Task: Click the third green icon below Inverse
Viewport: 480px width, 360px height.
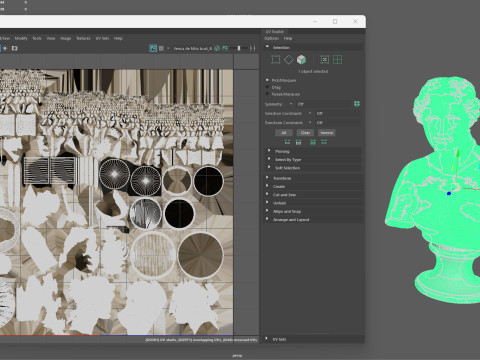Action: (313, 142)
